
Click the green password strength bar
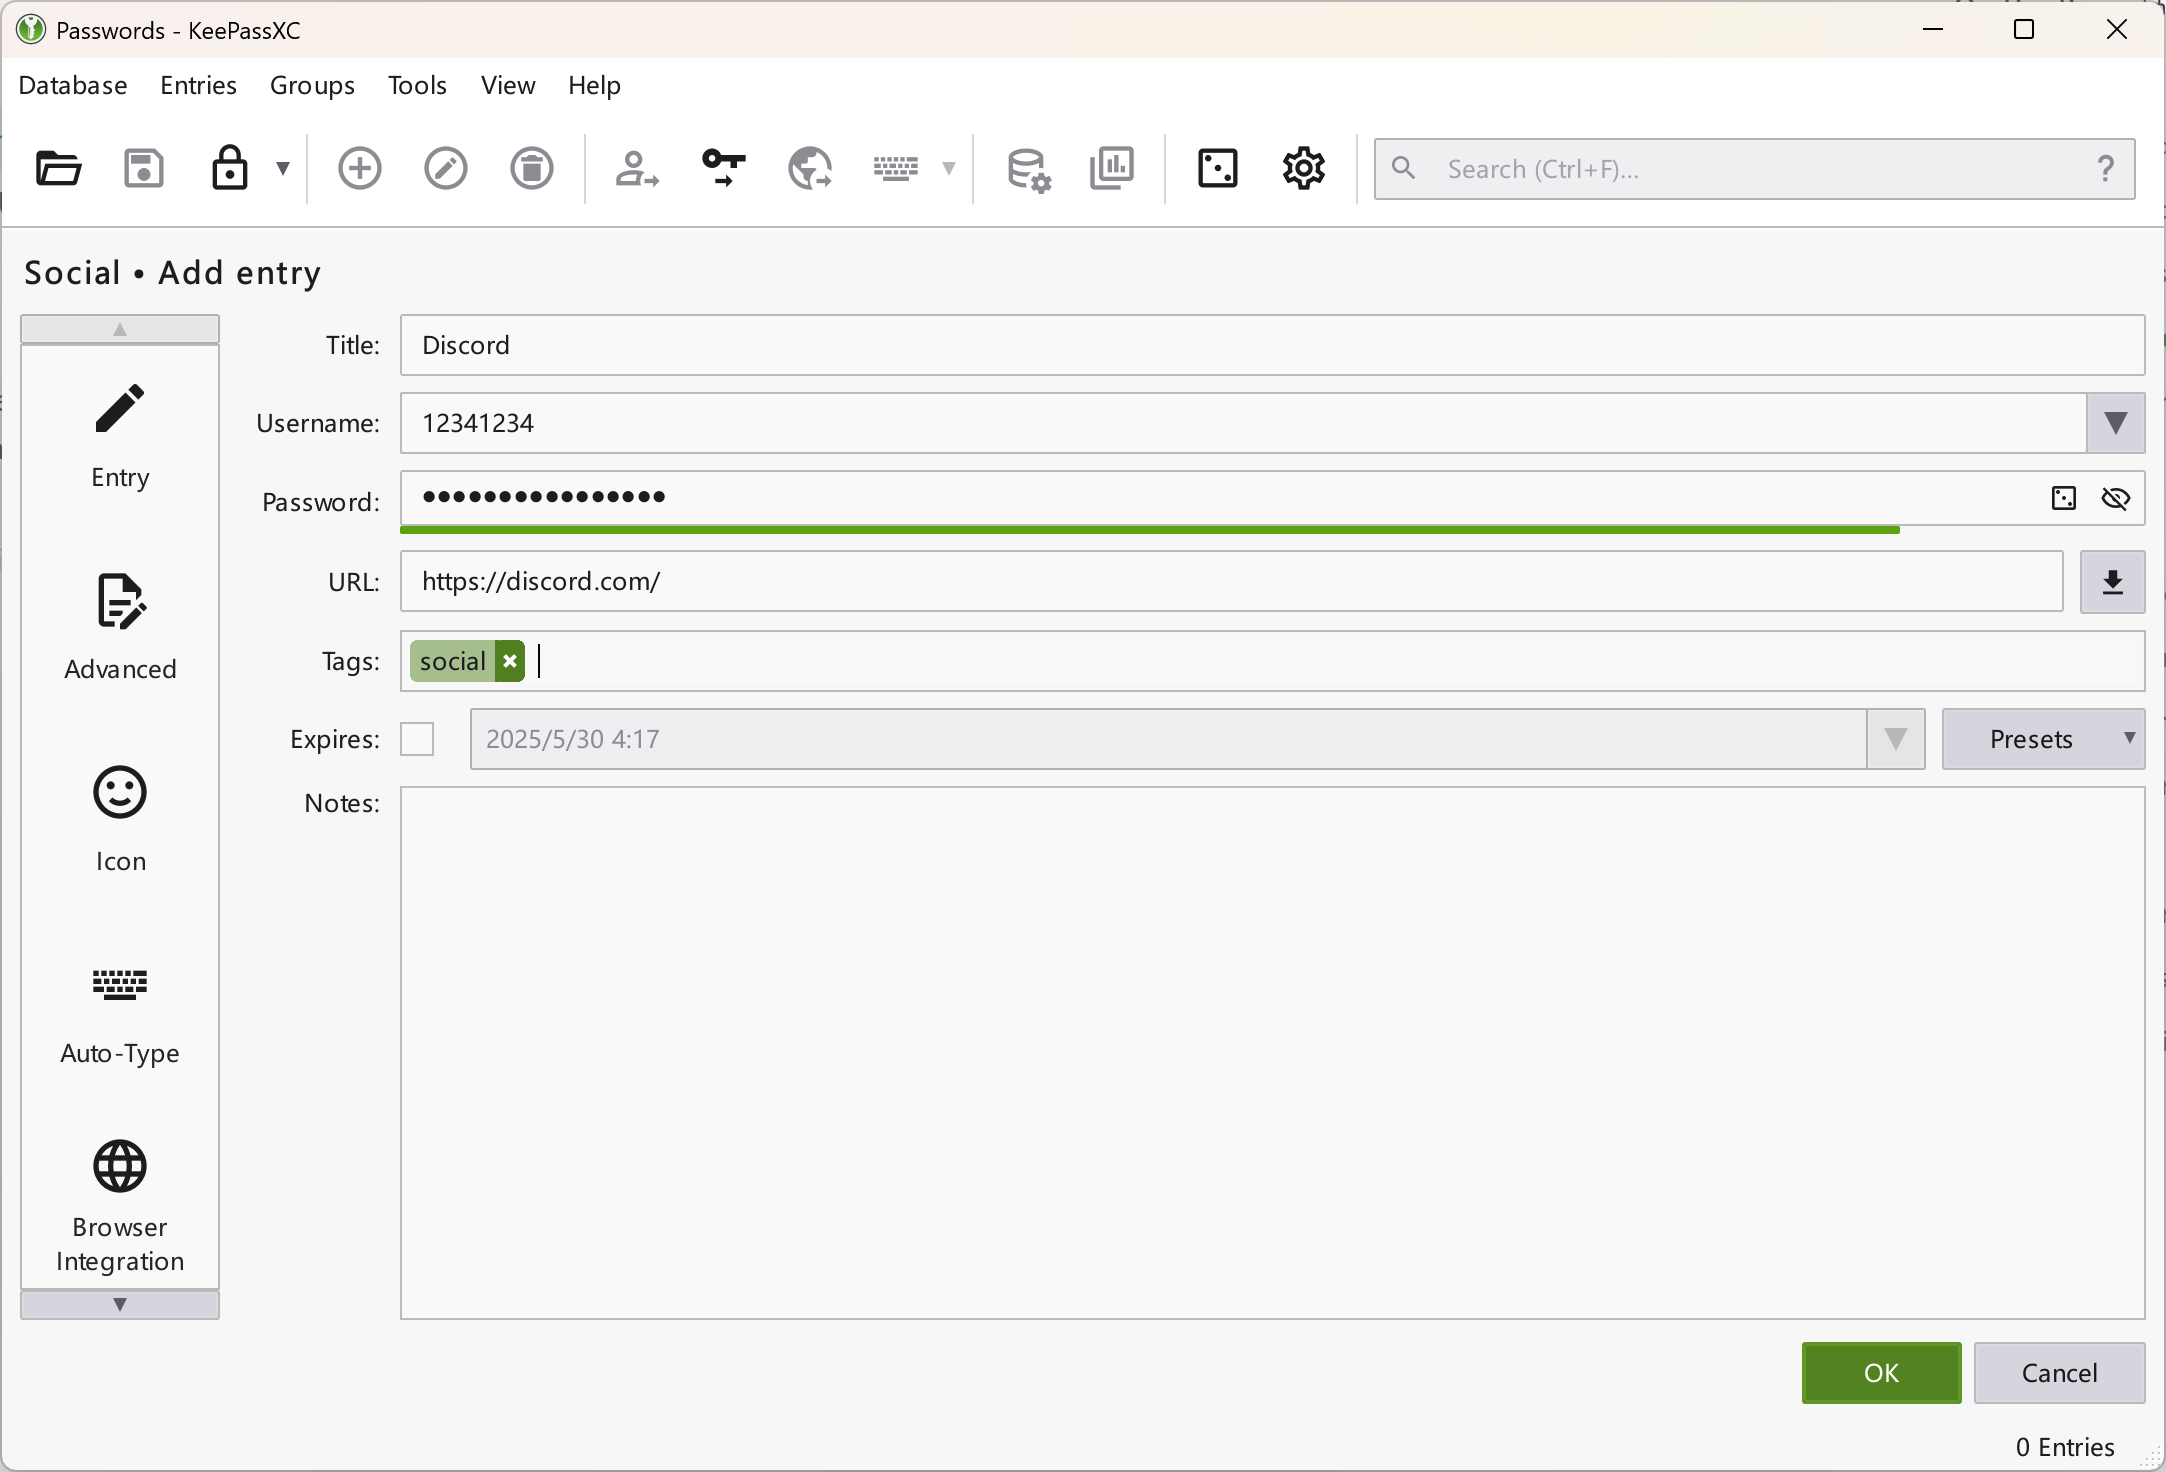[1150, 530]
